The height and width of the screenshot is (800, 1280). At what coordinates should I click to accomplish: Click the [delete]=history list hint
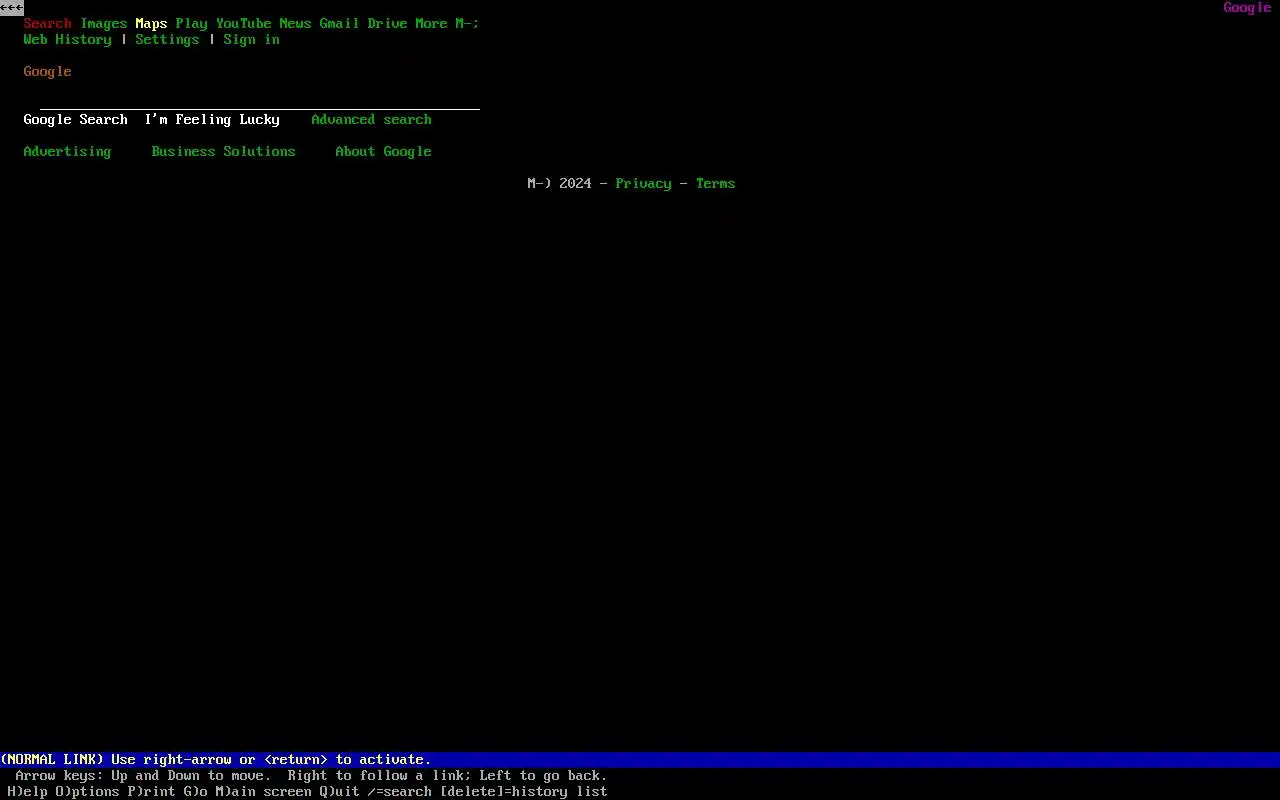(524, 792)
